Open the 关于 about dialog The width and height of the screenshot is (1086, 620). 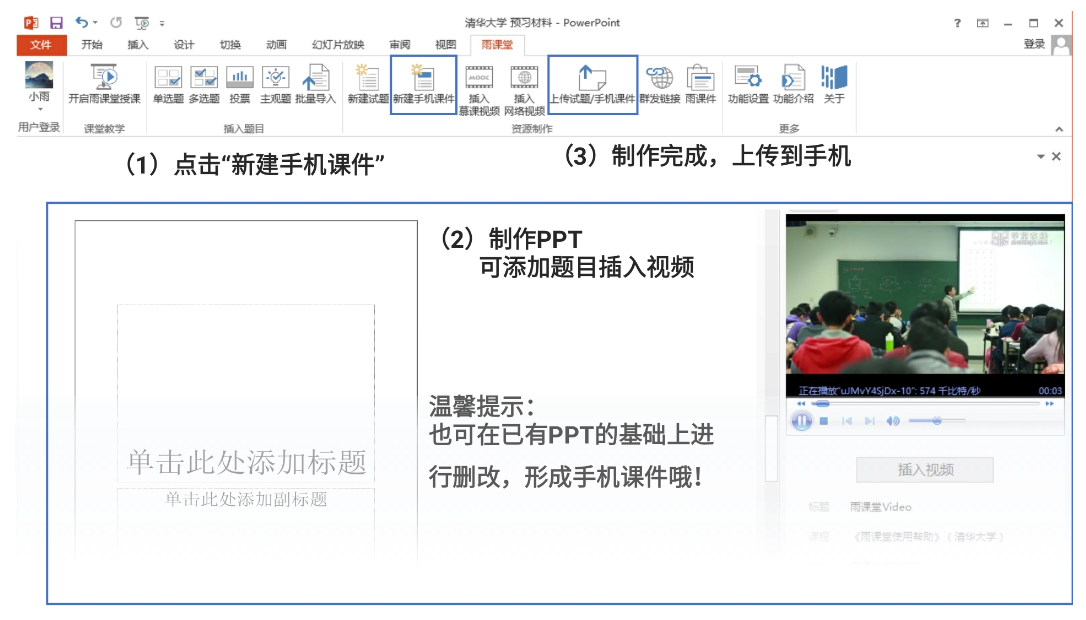834,84
